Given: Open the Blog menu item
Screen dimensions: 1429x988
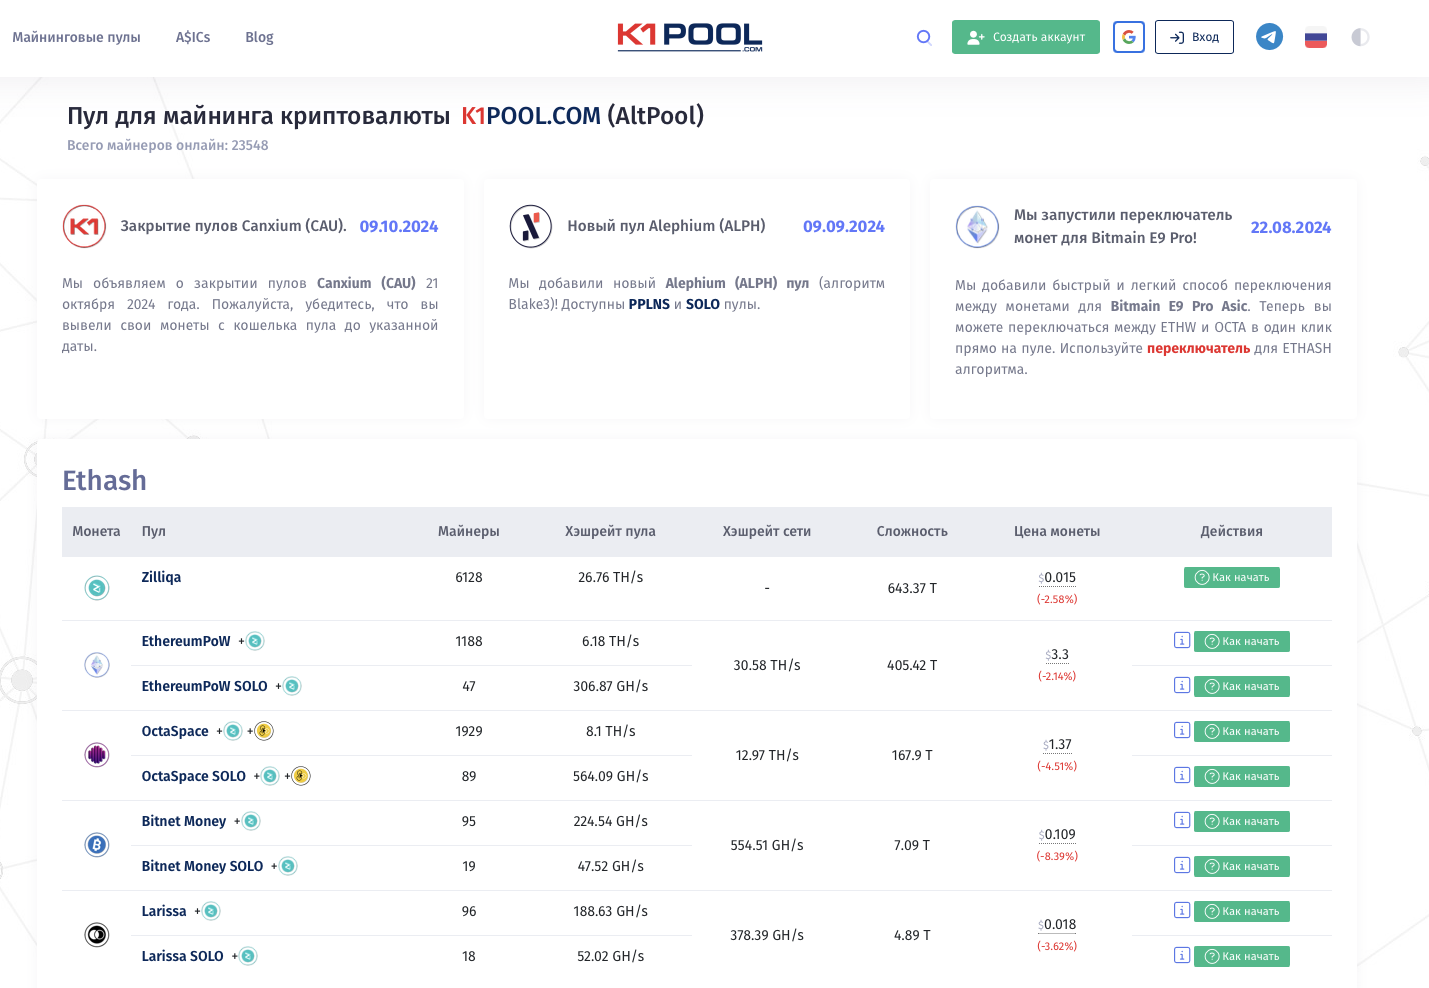Looking at the screenshot, I should [259, 37].
